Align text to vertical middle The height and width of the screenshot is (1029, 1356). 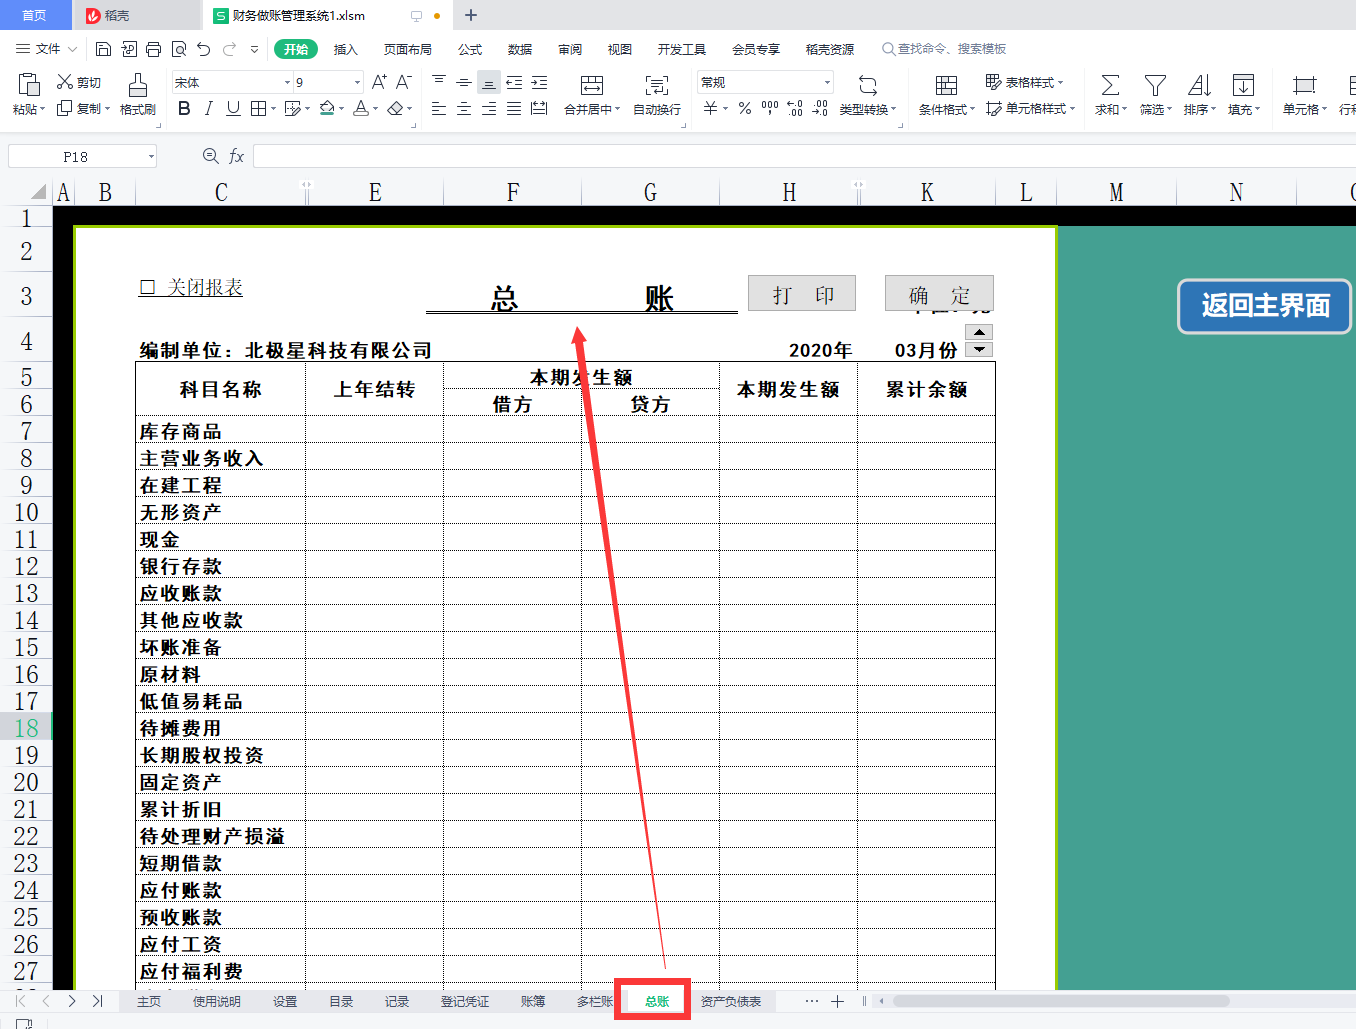(464, 82)
